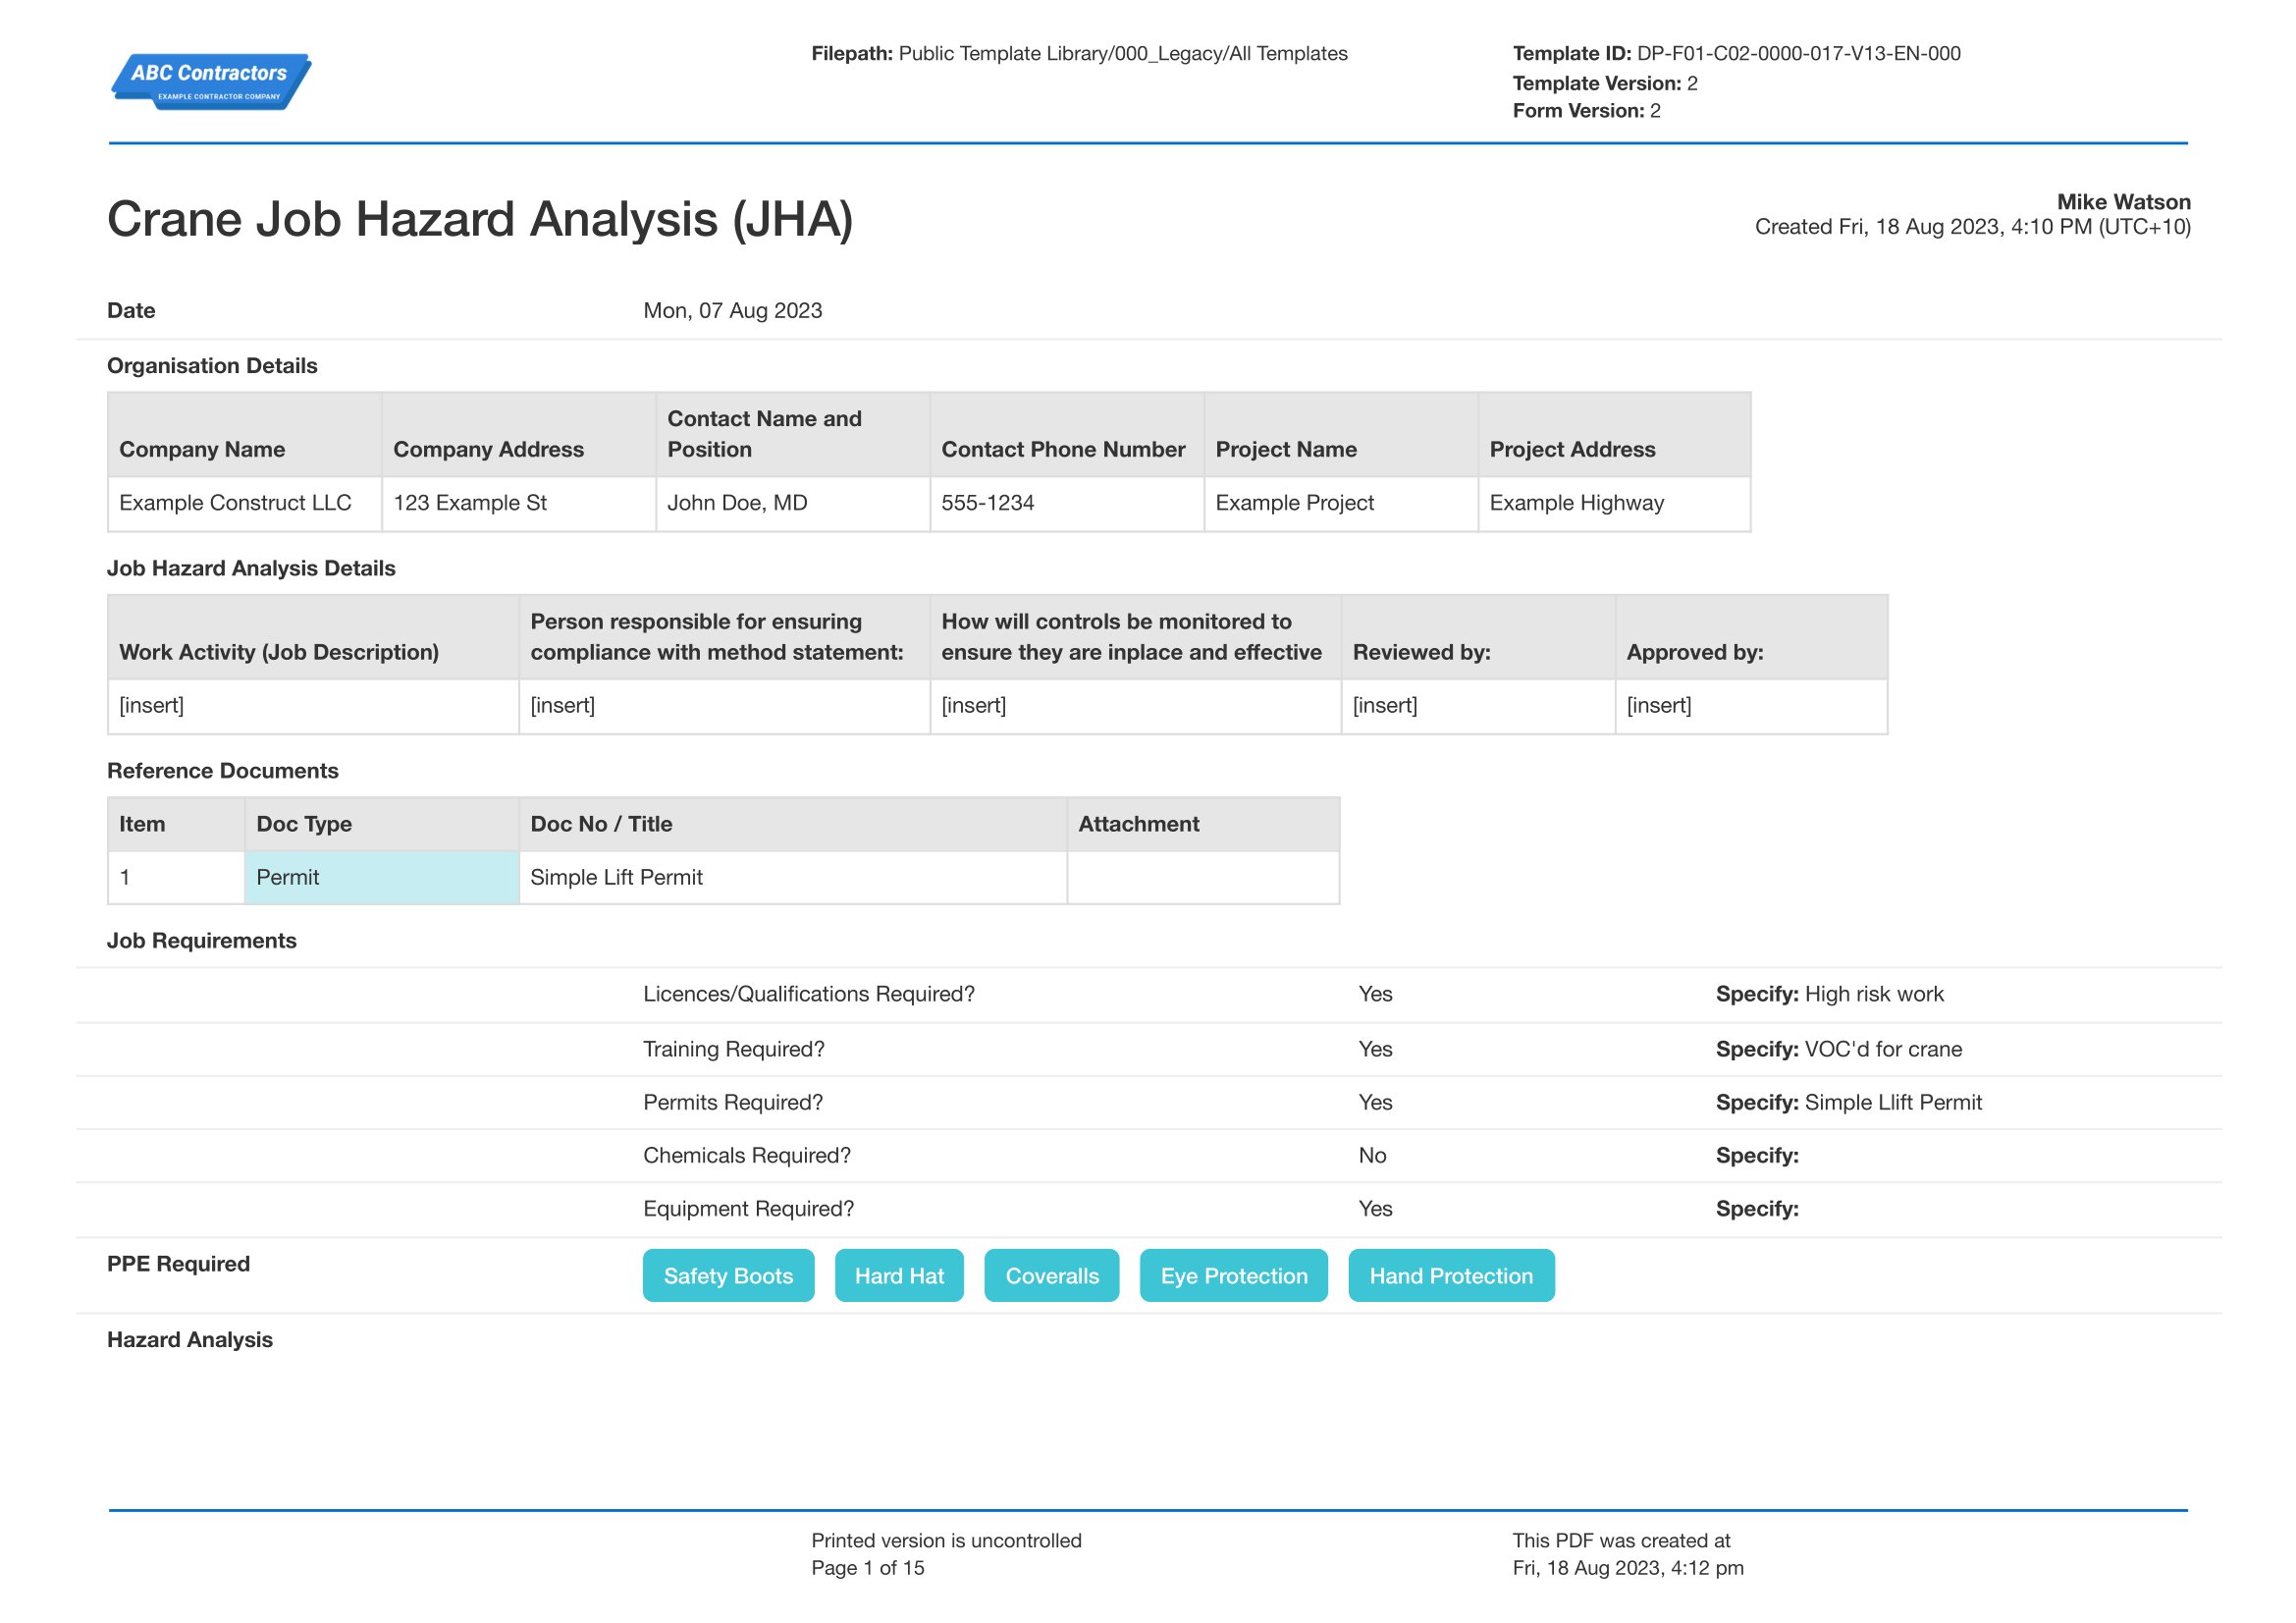Click the 123 Example St cell
This screenshot has height=1623, width=2296.
[519, 503]
